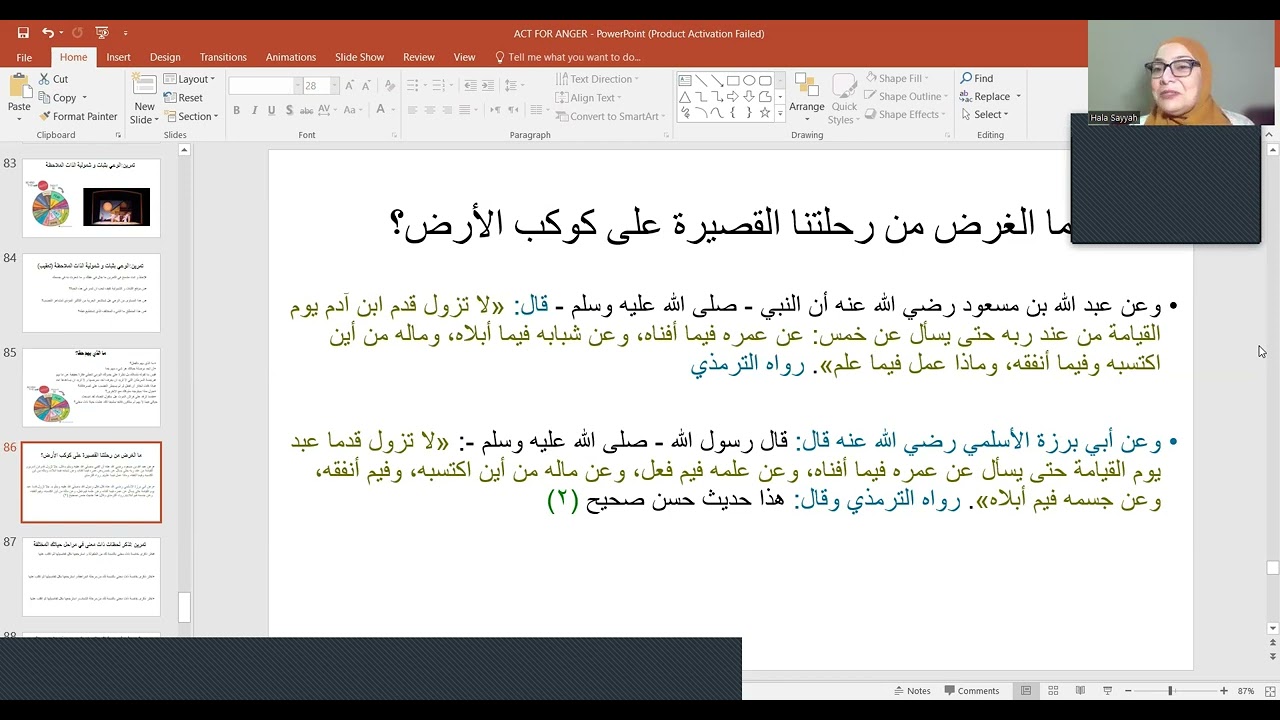Screen dimensions: 1280x720
Task: Open the Animations tab
Action: 290,57
